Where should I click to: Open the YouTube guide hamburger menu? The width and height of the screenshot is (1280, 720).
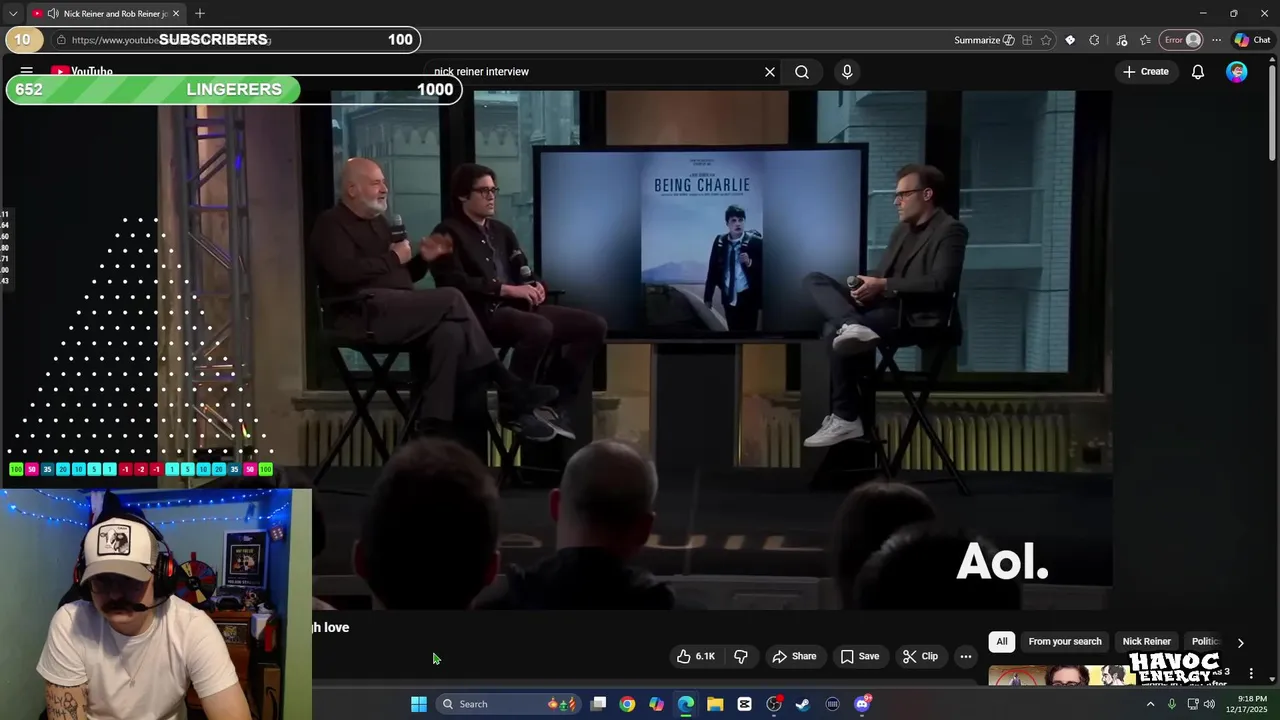[x=27, y=71]
